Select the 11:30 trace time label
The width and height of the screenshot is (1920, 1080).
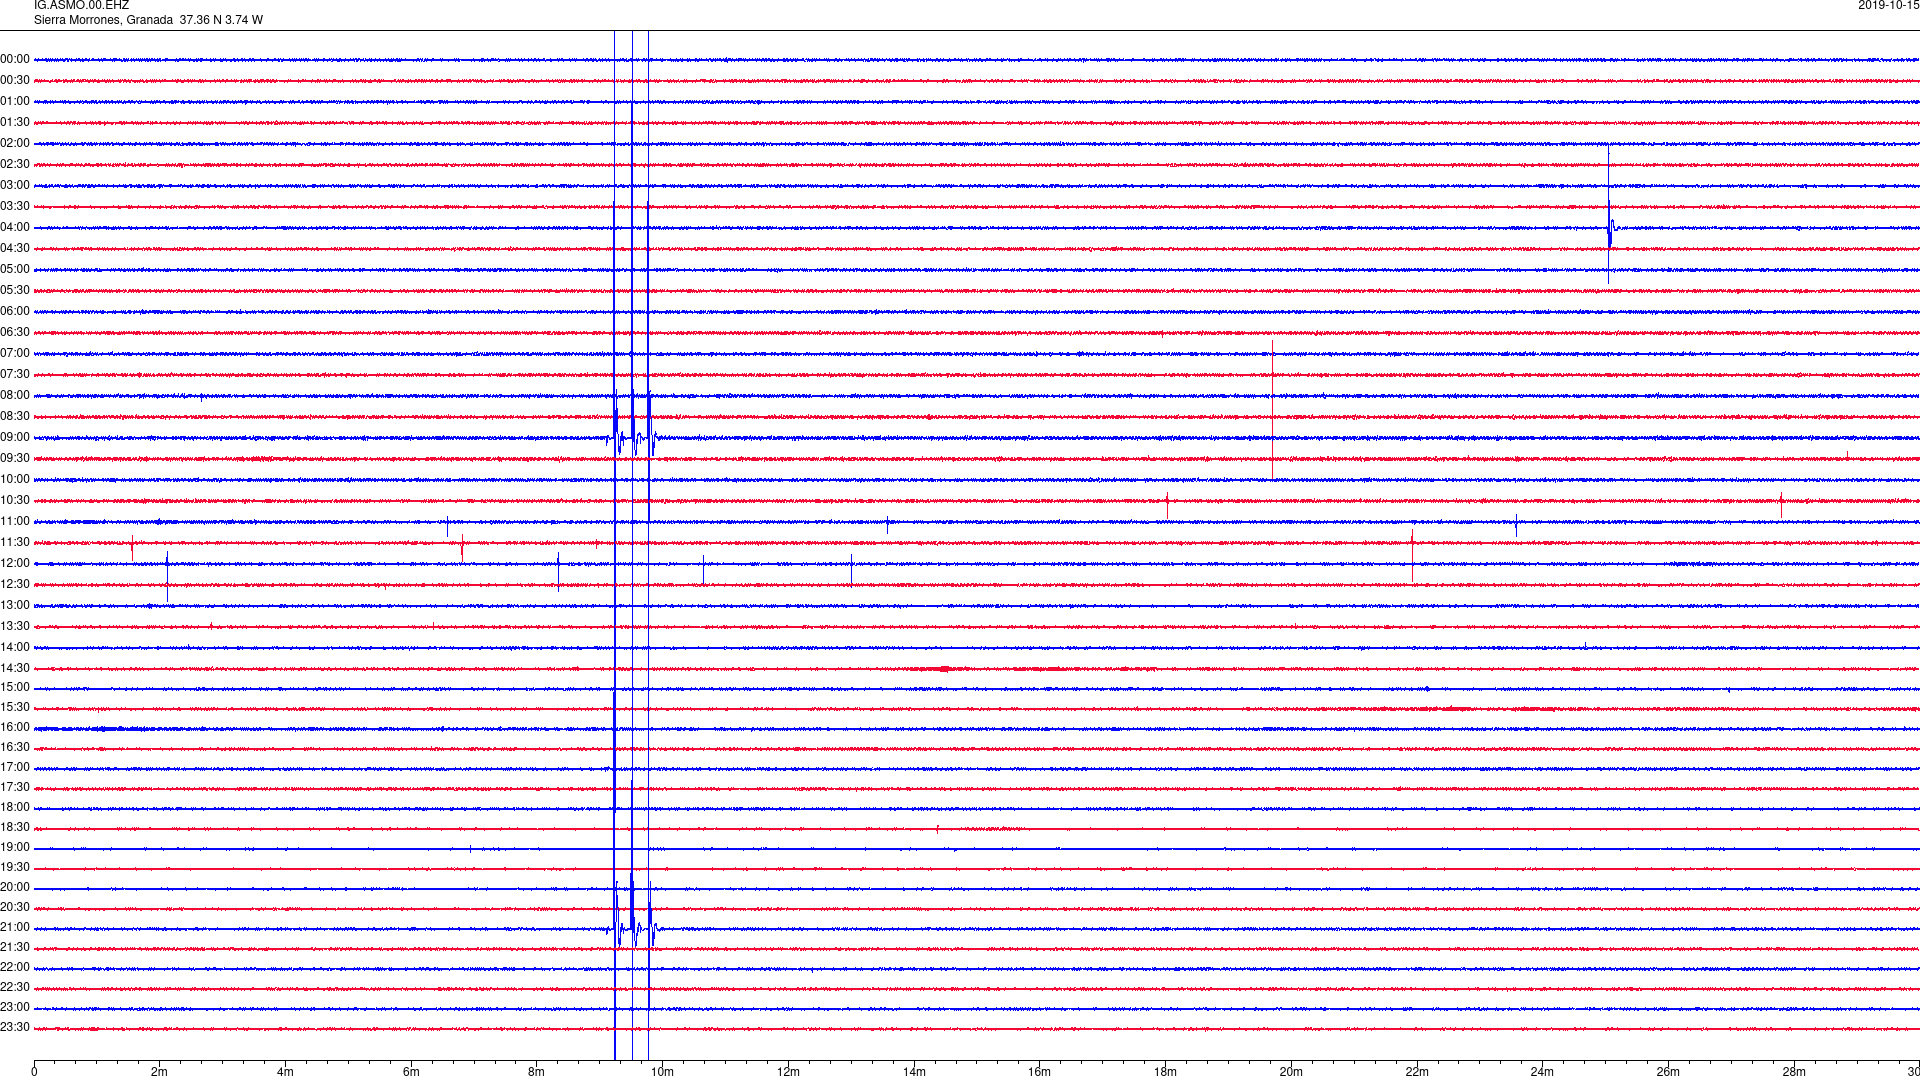[x=15, y=543]
